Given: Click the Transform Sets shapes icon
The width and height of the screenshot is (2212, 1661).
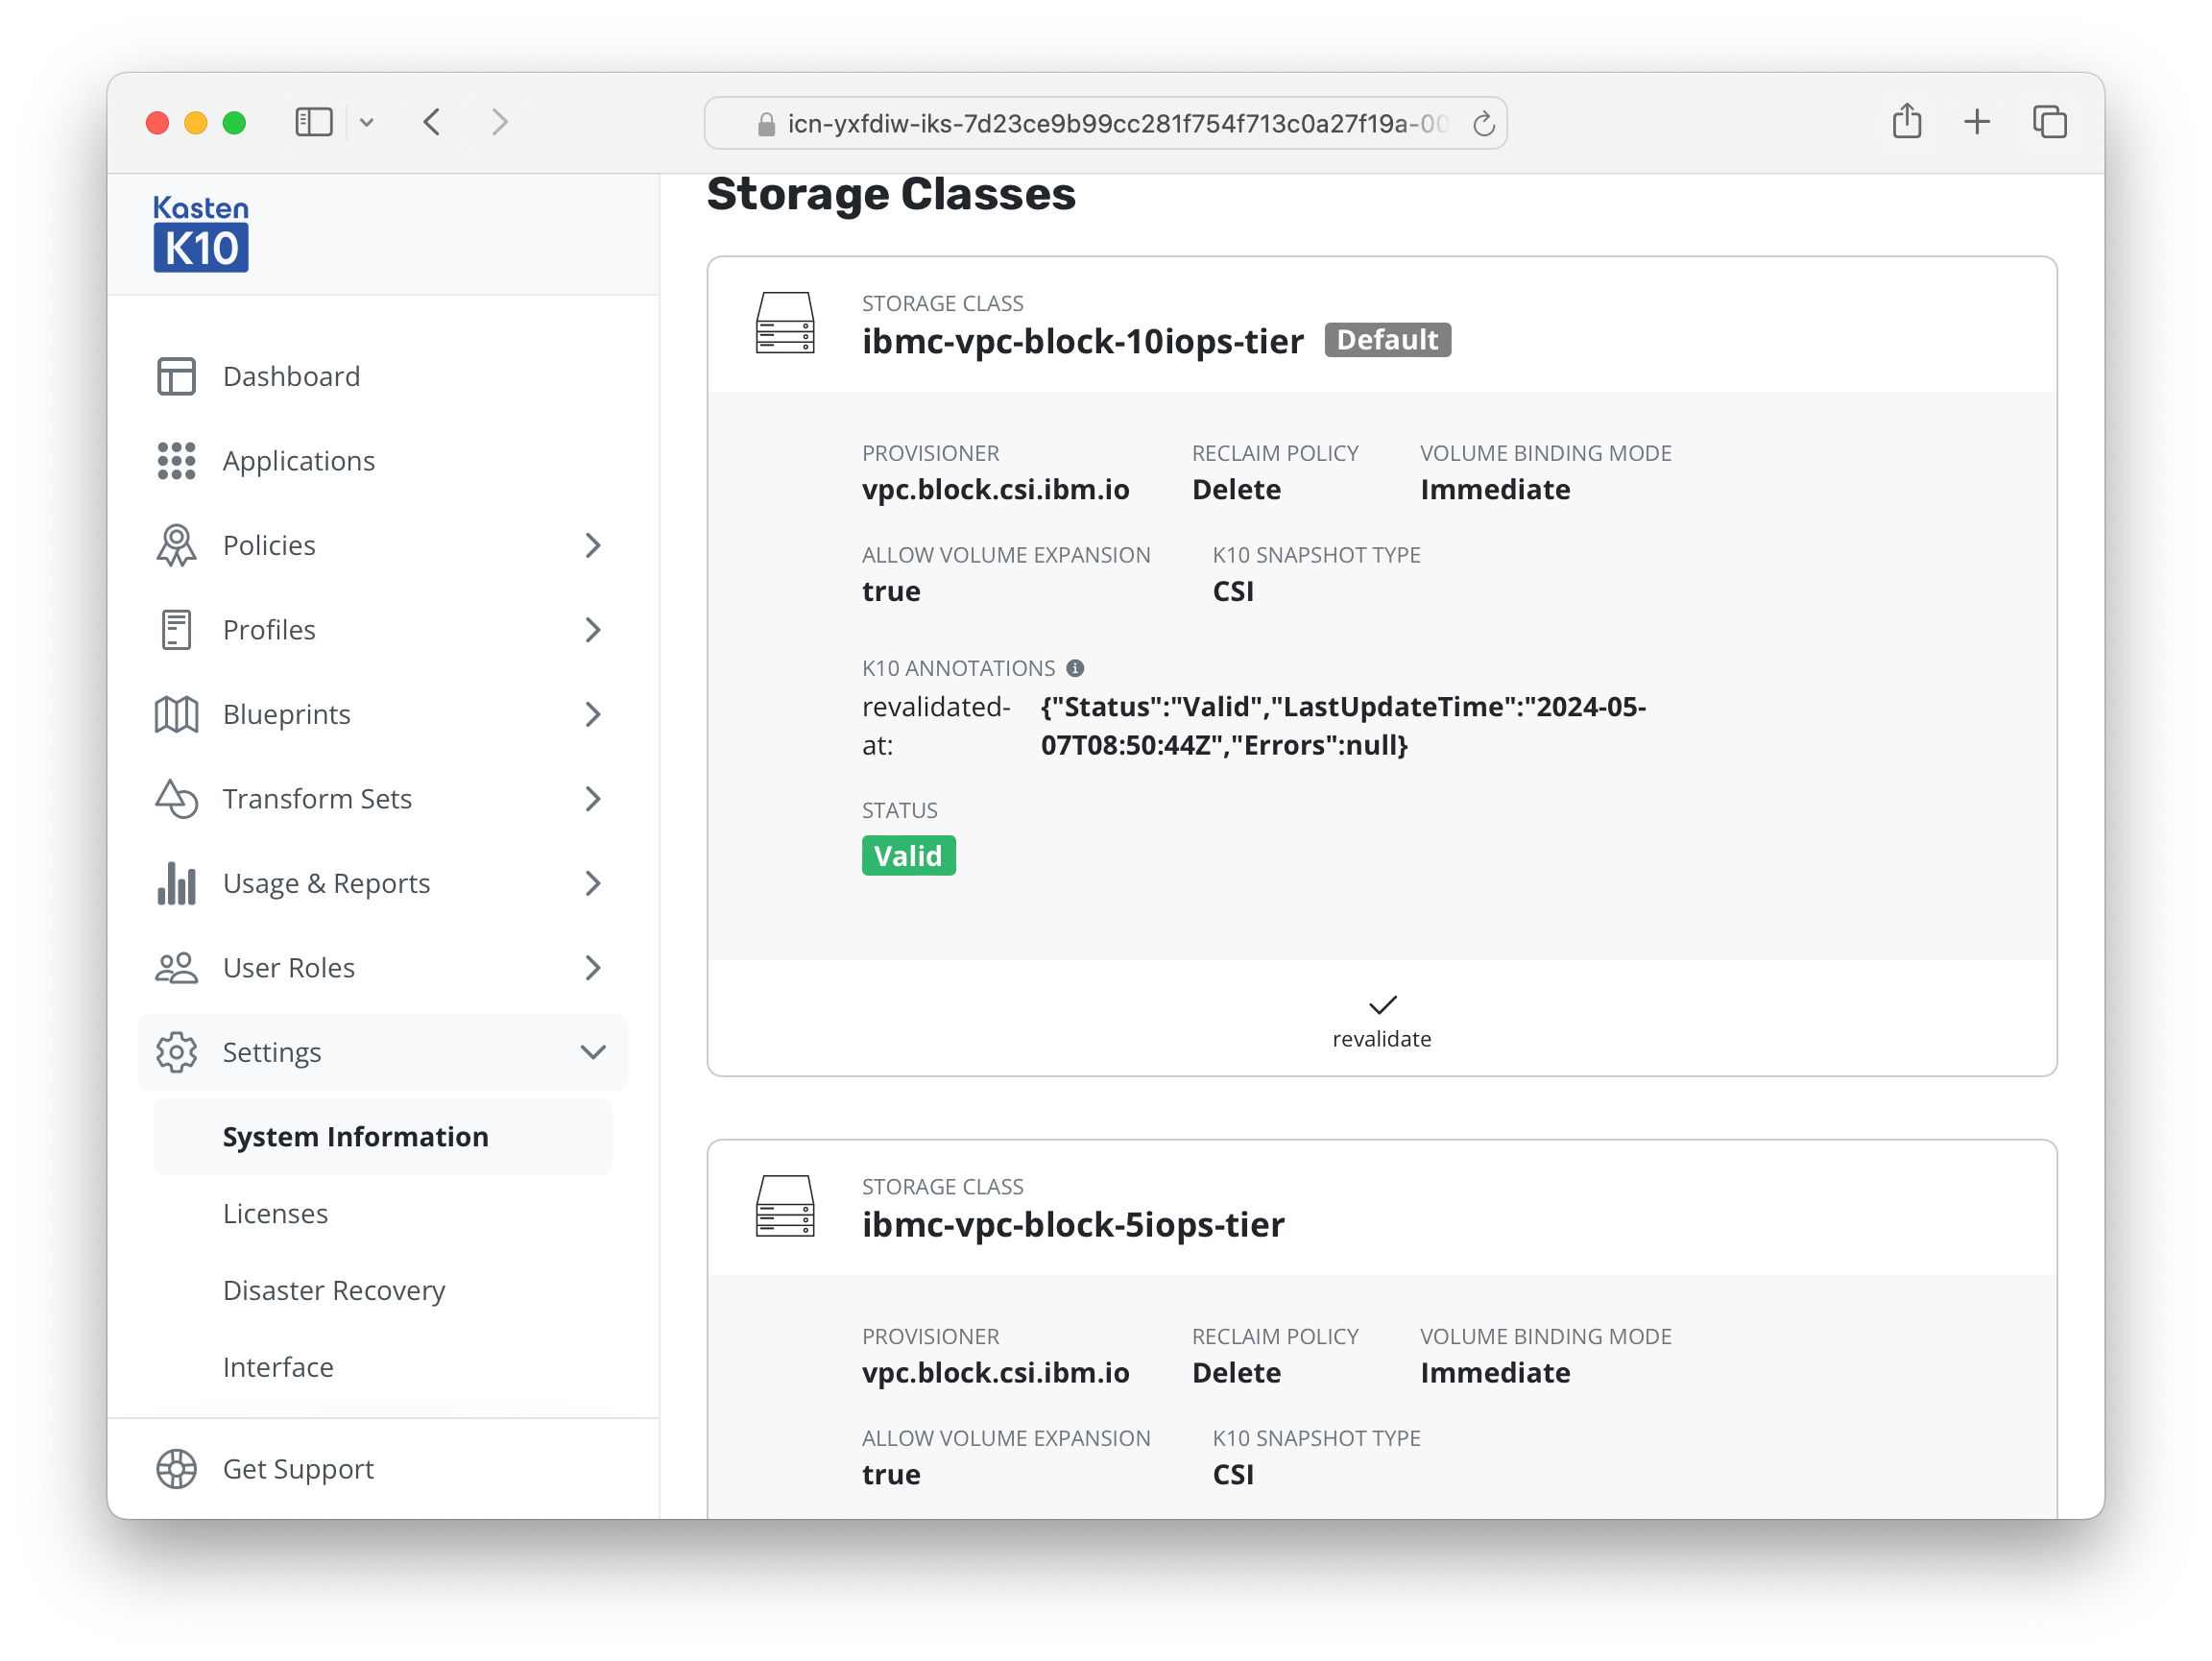Looking at the screenshot, I should click(x=176, y=799).
